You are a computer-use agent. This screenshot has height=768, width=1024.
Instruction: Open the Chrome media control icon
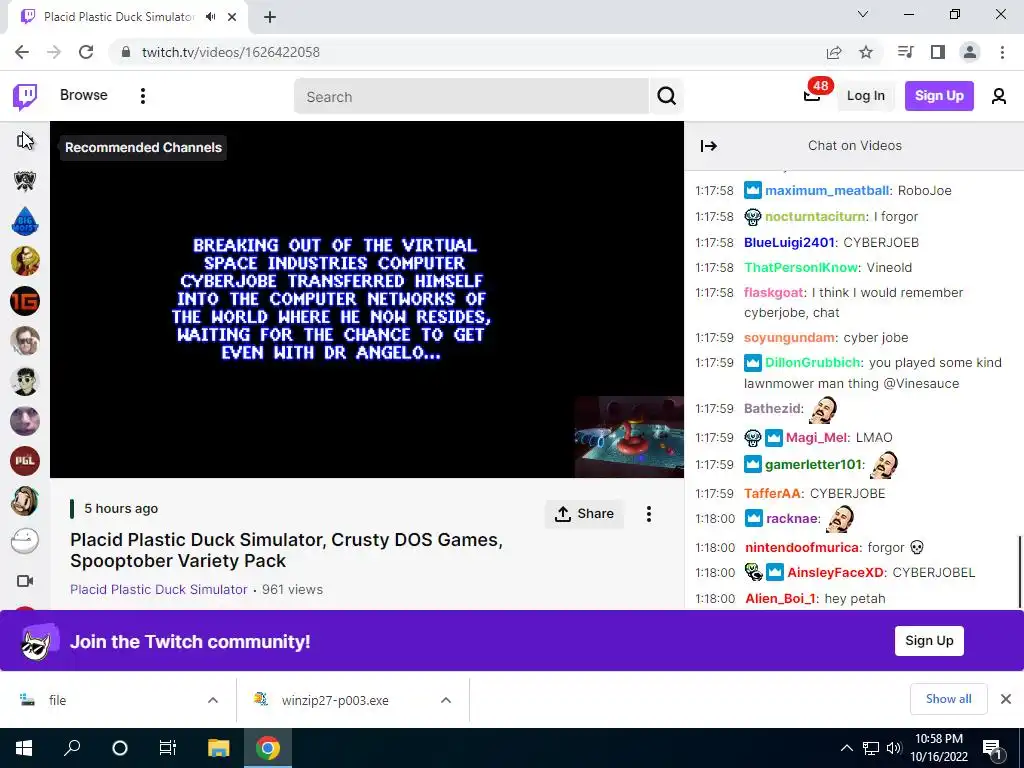pyautogui.click(x=905, y=52)
